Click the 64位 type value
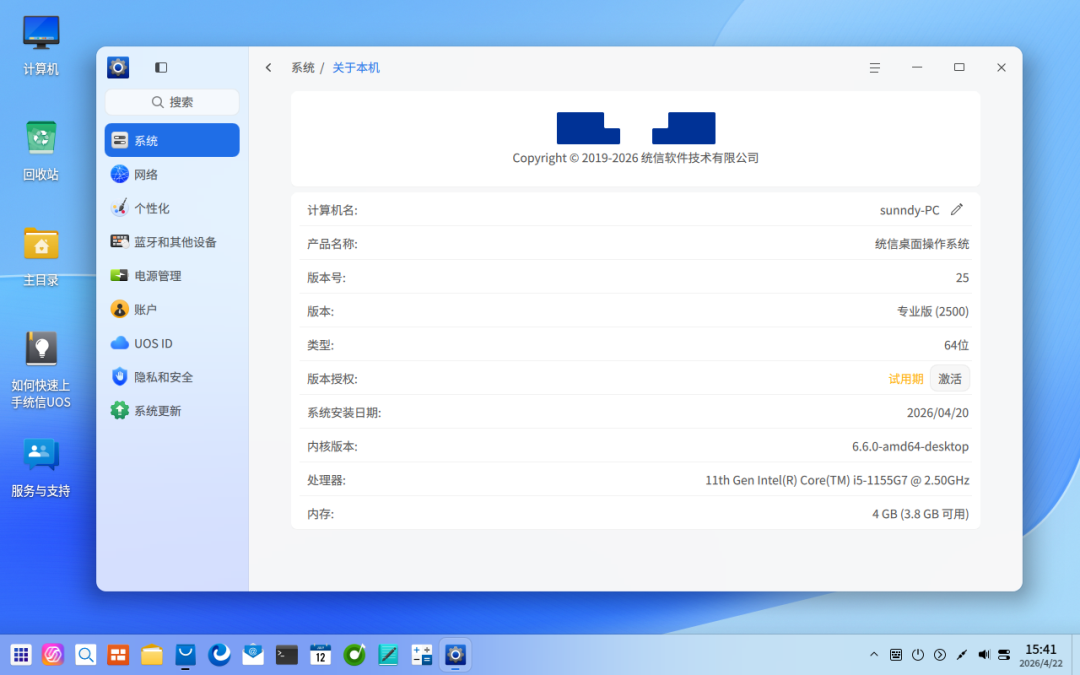 tap(956, 345)
